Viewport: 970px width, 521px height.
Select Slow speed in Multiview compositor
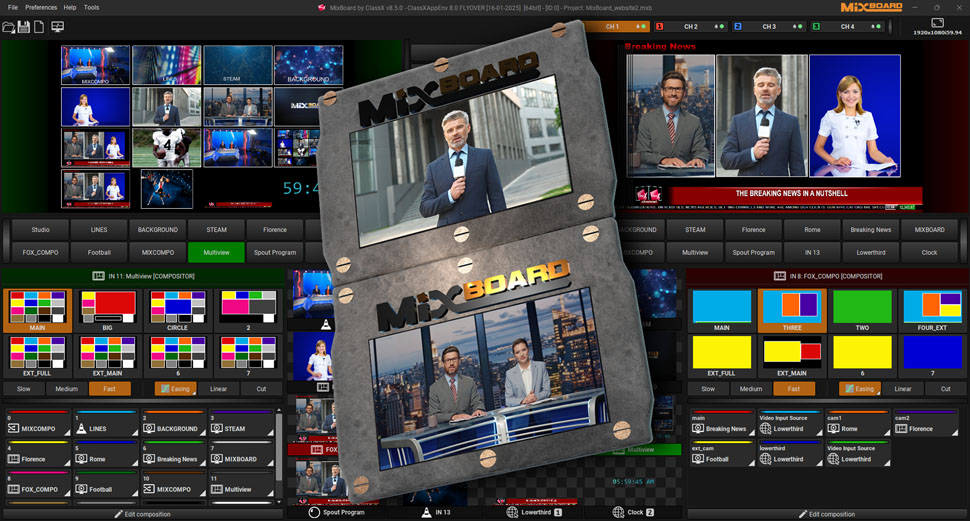[x=22, y=389]
